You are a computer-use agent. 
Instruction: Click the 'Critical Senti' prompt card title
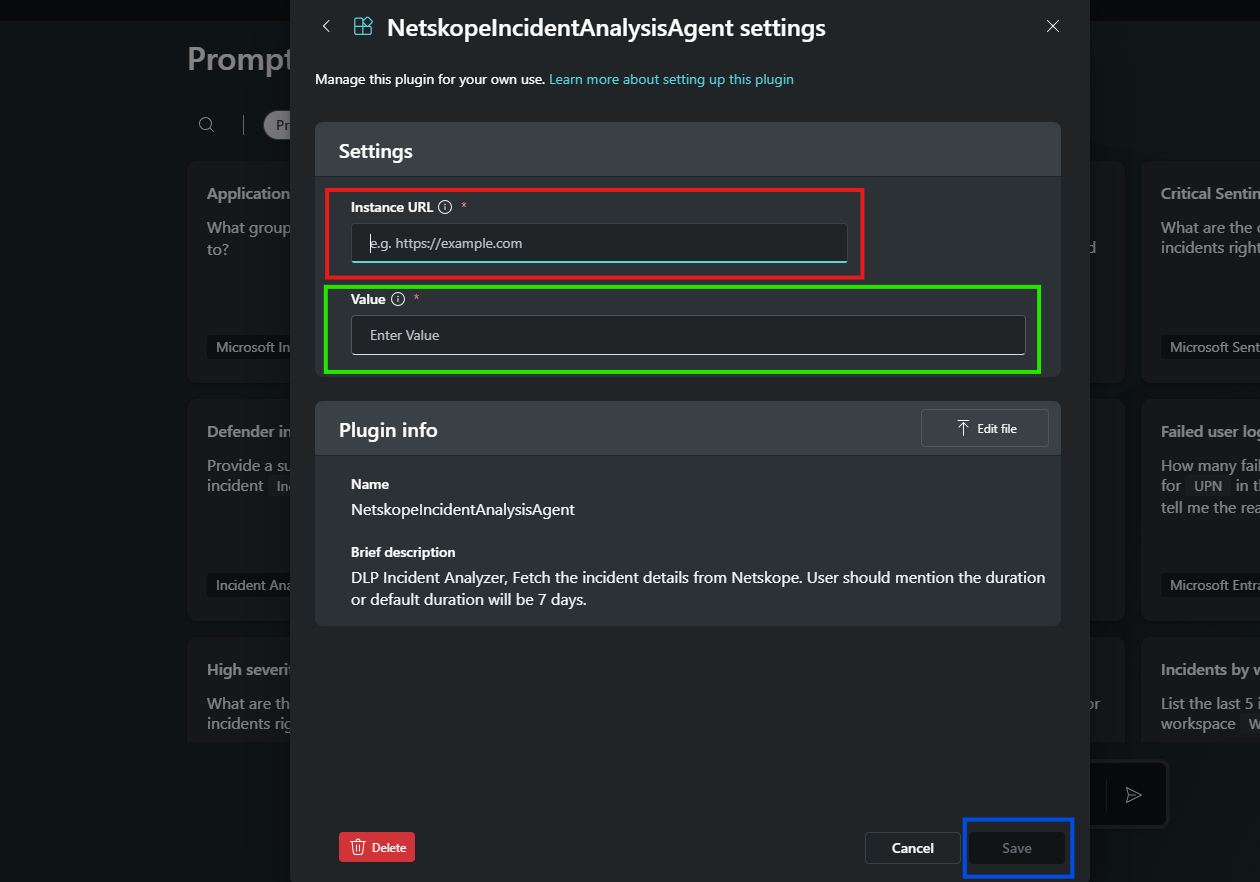coord(1210,194)
